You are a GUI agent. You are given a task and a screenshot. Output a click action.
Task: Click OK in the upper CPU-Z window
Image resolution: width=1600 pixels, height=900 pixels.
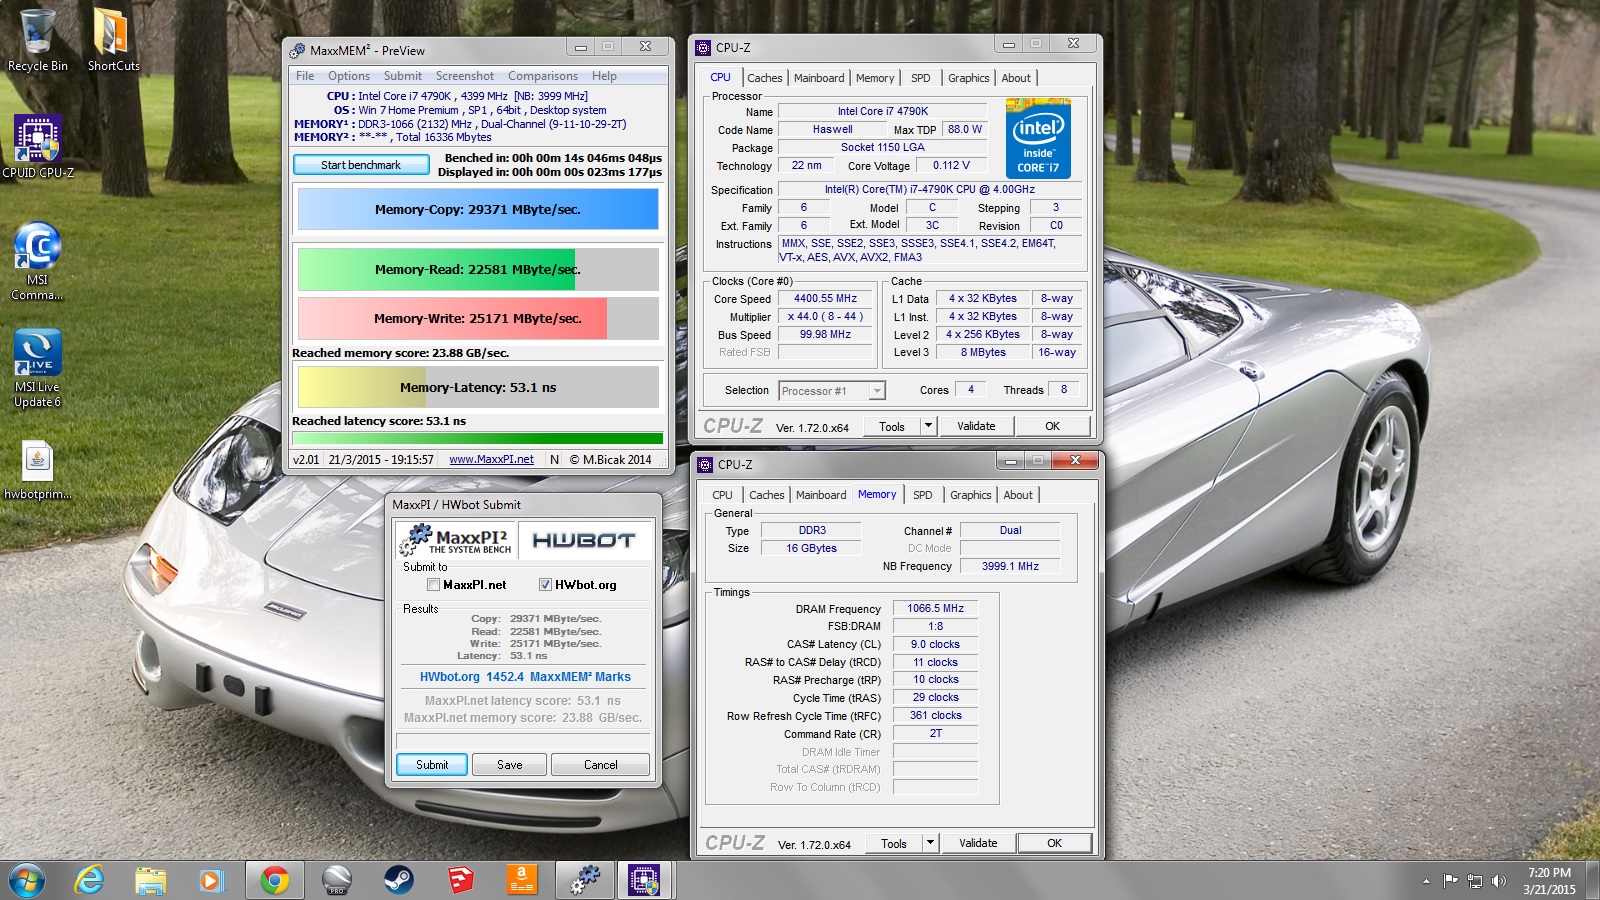[x=1053, y=426]
